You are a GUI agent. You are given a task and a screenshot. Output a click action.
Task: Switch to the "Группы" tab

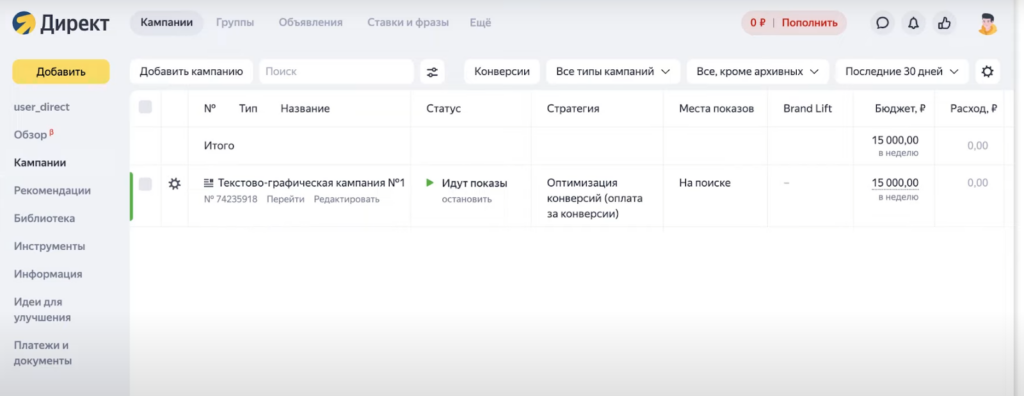pos(235,23)
